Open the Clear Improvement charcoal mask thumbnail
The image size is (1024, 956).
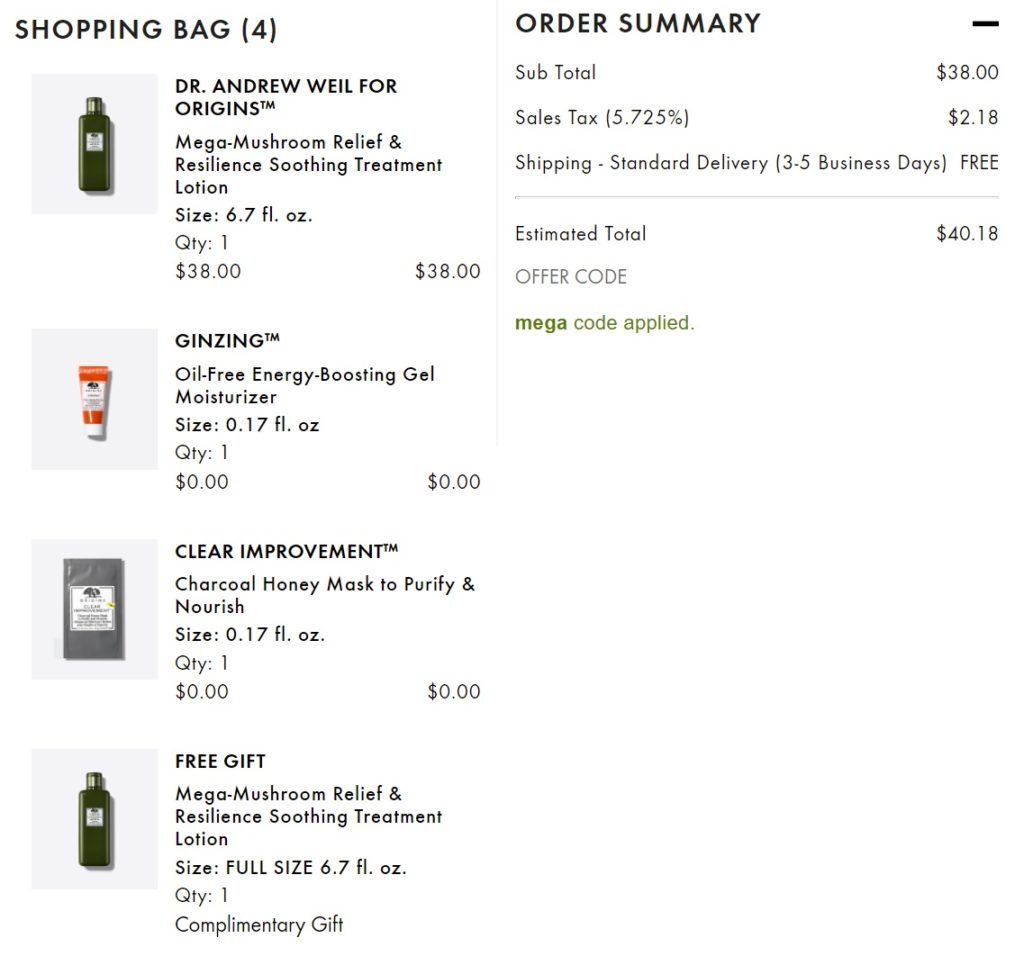click(95, 609)
